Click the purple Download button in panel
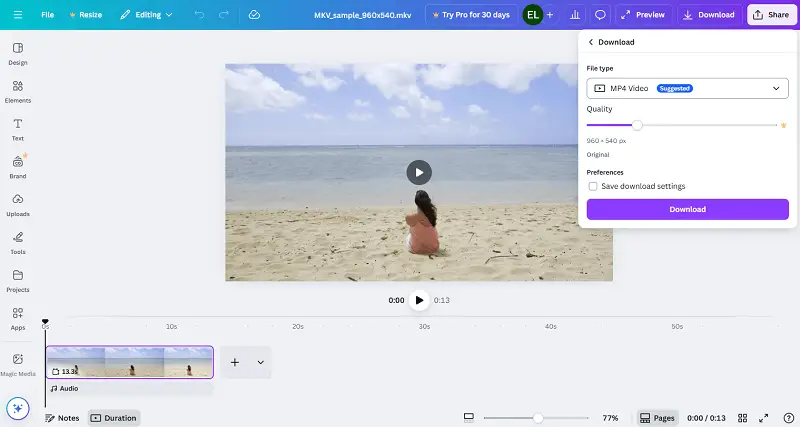The height and width of the screenshot is (427, 800). coord(687,209)
